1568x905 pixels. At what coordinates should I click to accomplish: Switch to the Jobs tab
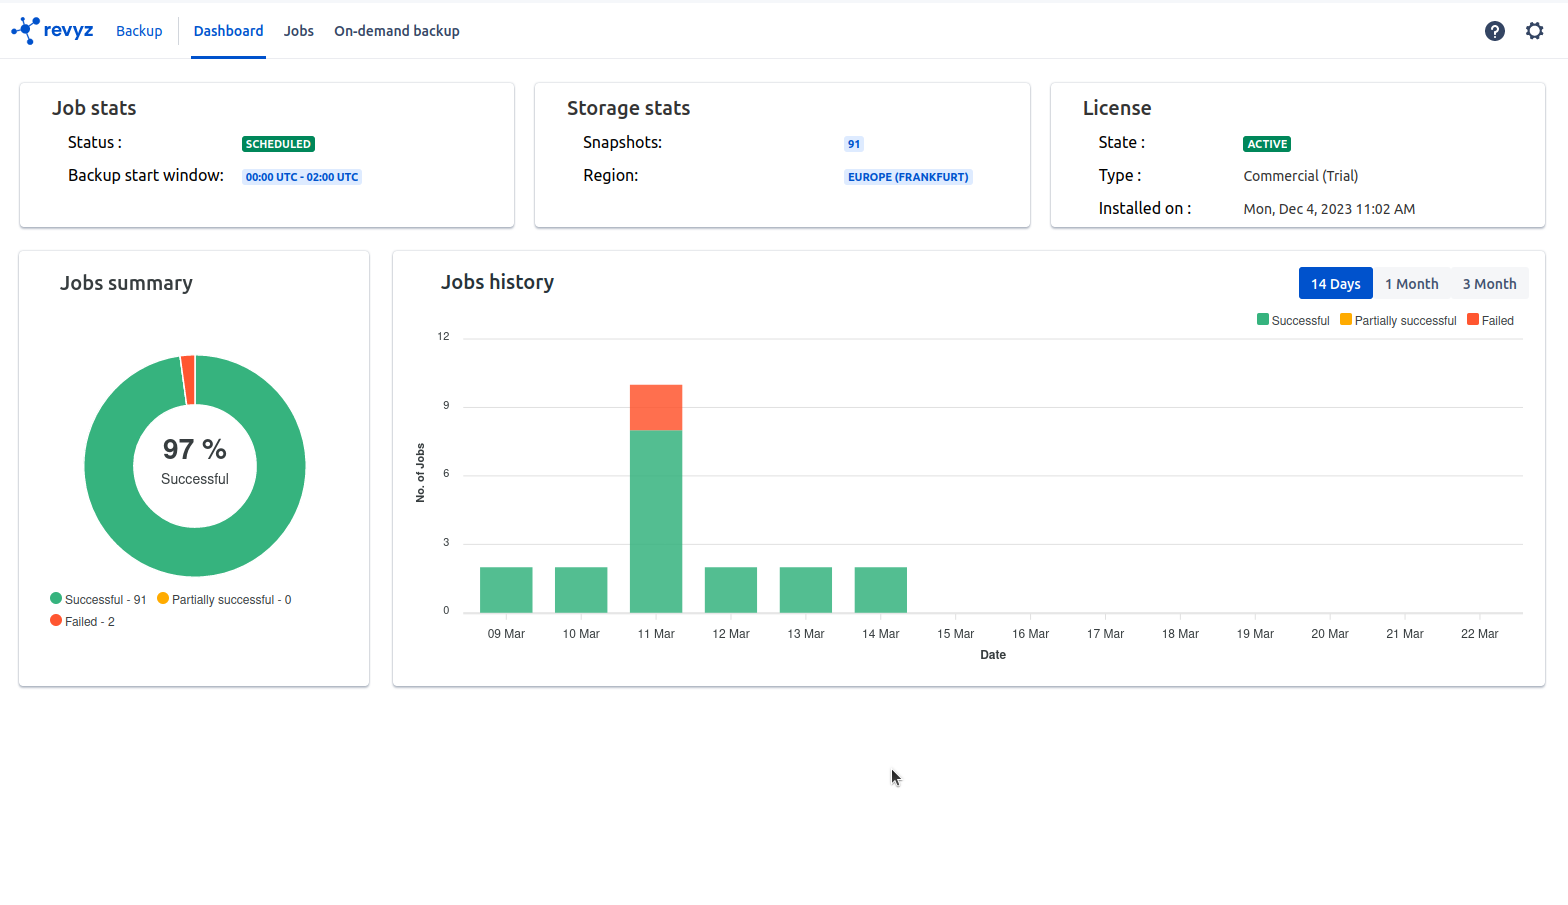[x=298, y=31]
